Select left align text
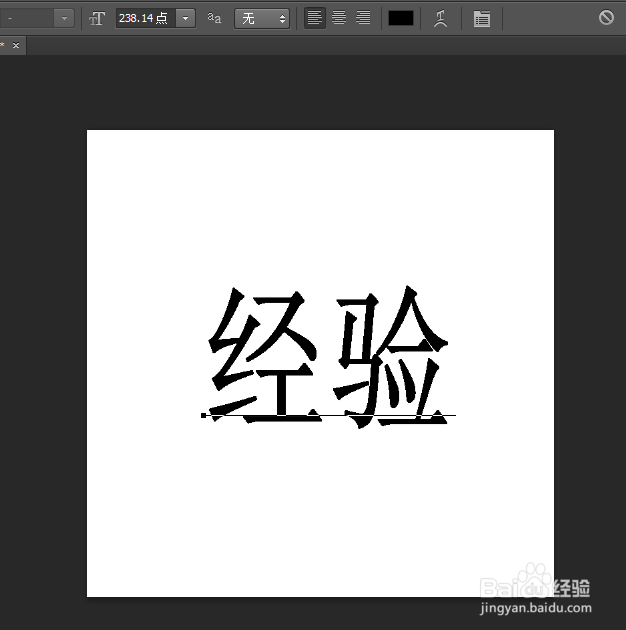Image resolution: width=626 pixels, height=630 pixels. pyautogui.click(x=315, y=18)
